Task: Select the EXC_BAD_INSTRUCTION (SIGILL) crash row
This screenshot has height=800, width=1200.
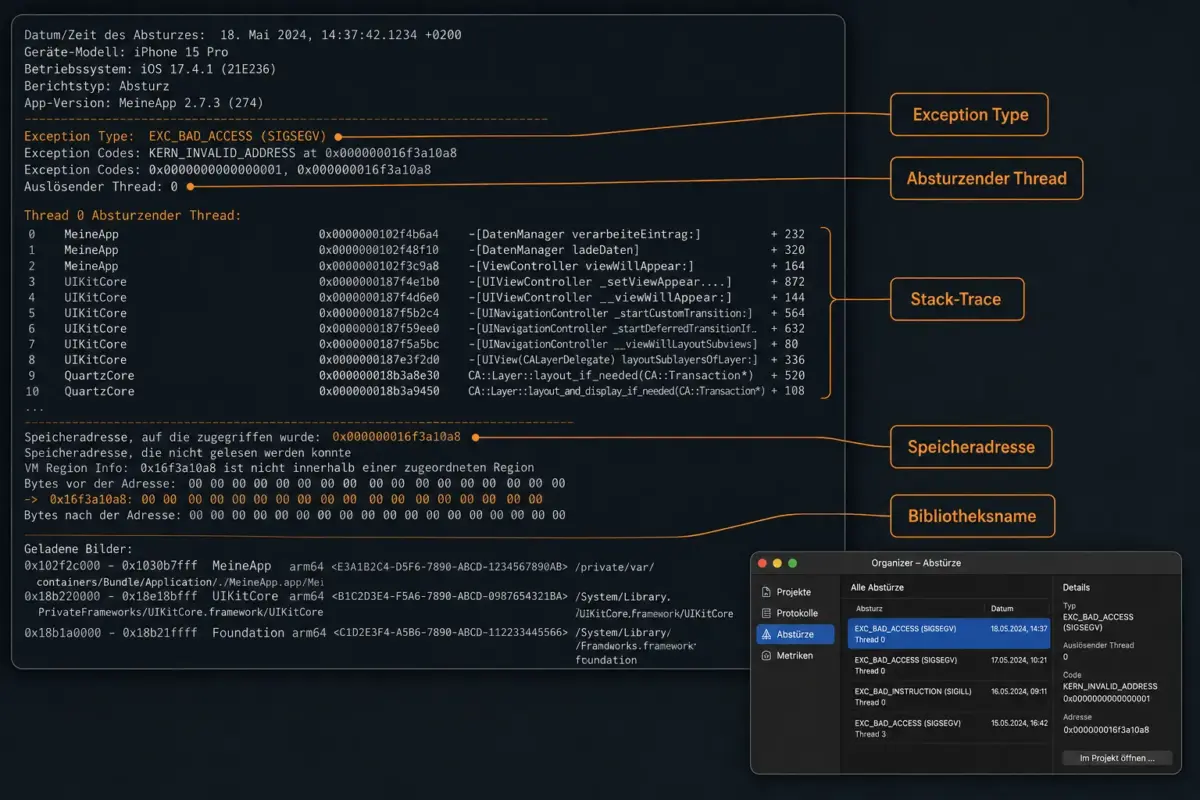Action: (x=949, y=696)
